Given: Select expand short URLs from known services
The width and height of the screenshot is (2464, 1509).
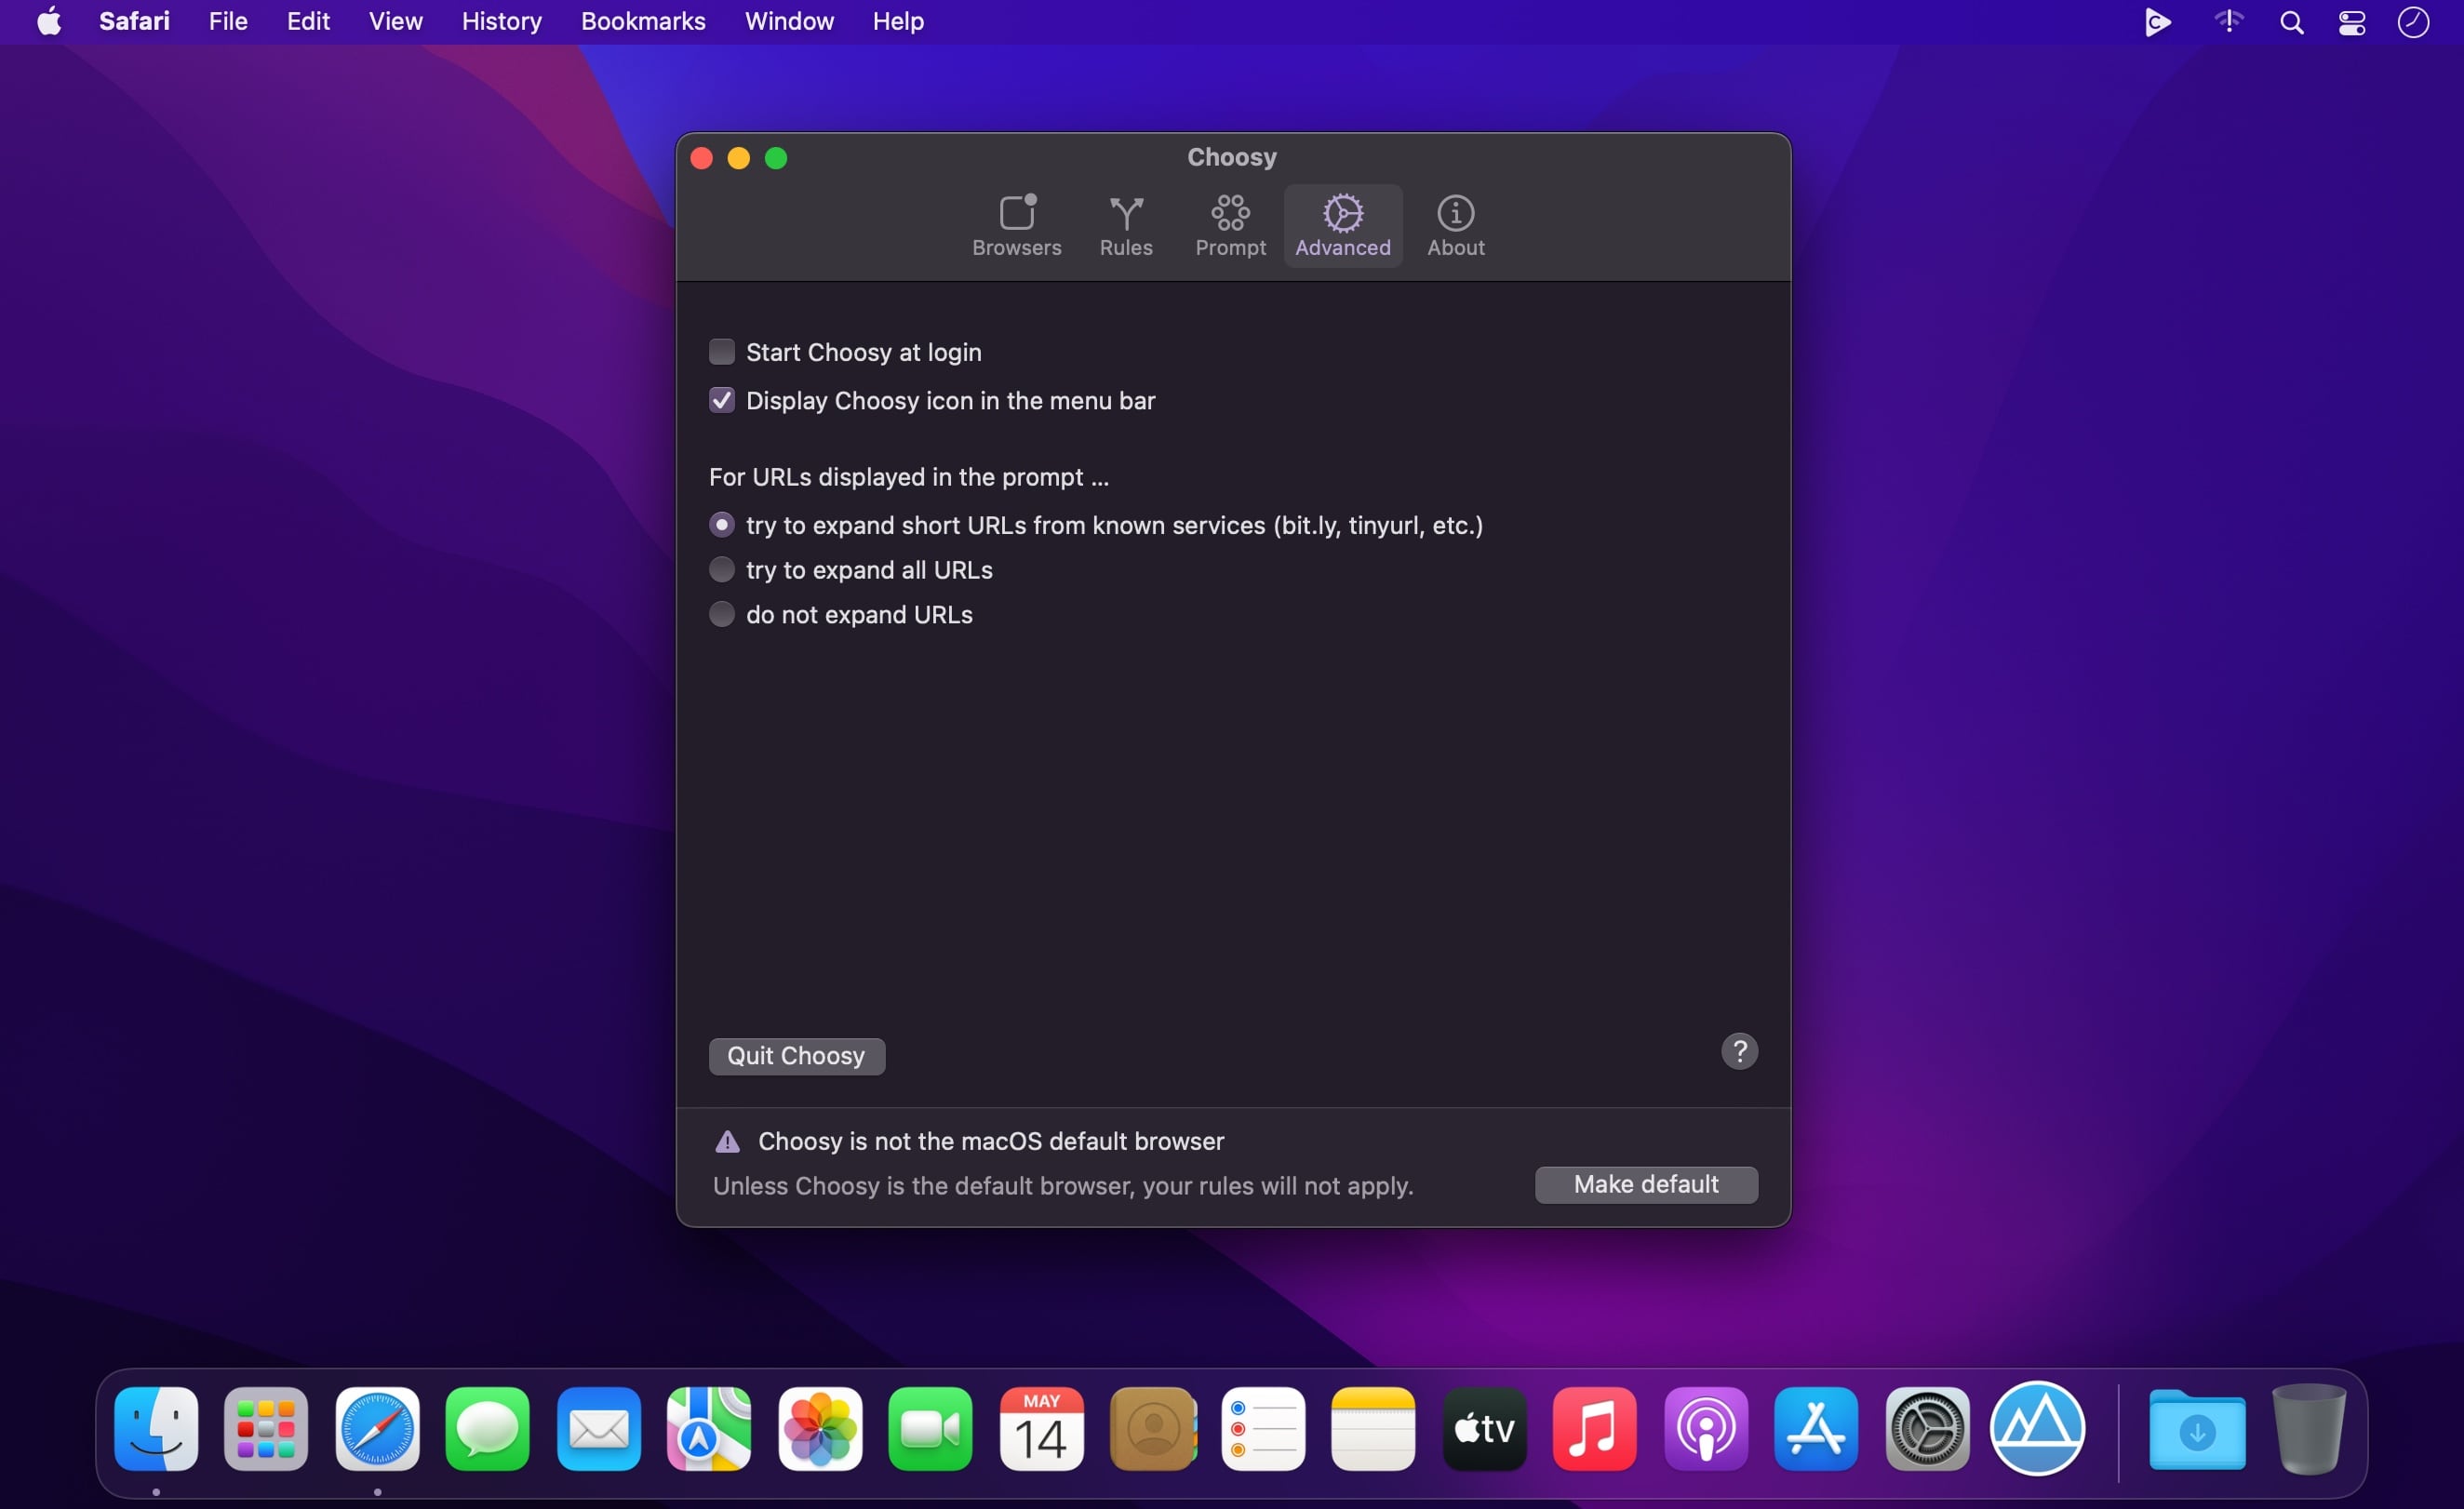Looking at the screenshot, I should pyautogui.click(x=721, y=525).
